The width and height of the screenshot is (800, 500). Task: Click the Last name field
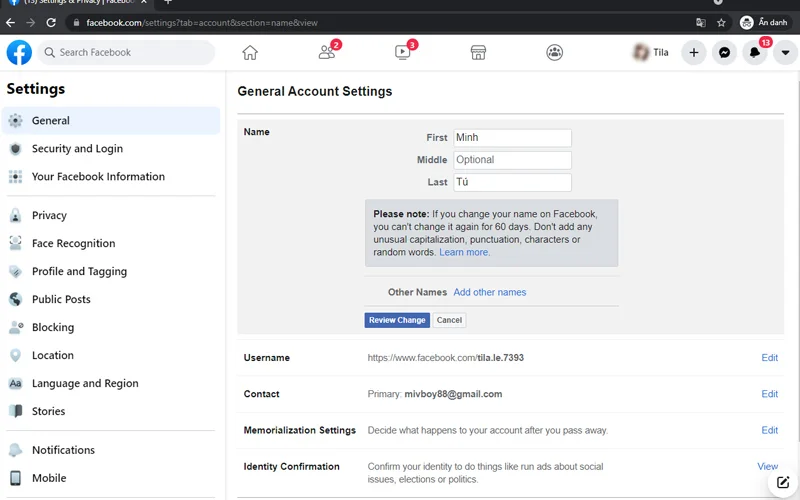(x=512, y=182)
